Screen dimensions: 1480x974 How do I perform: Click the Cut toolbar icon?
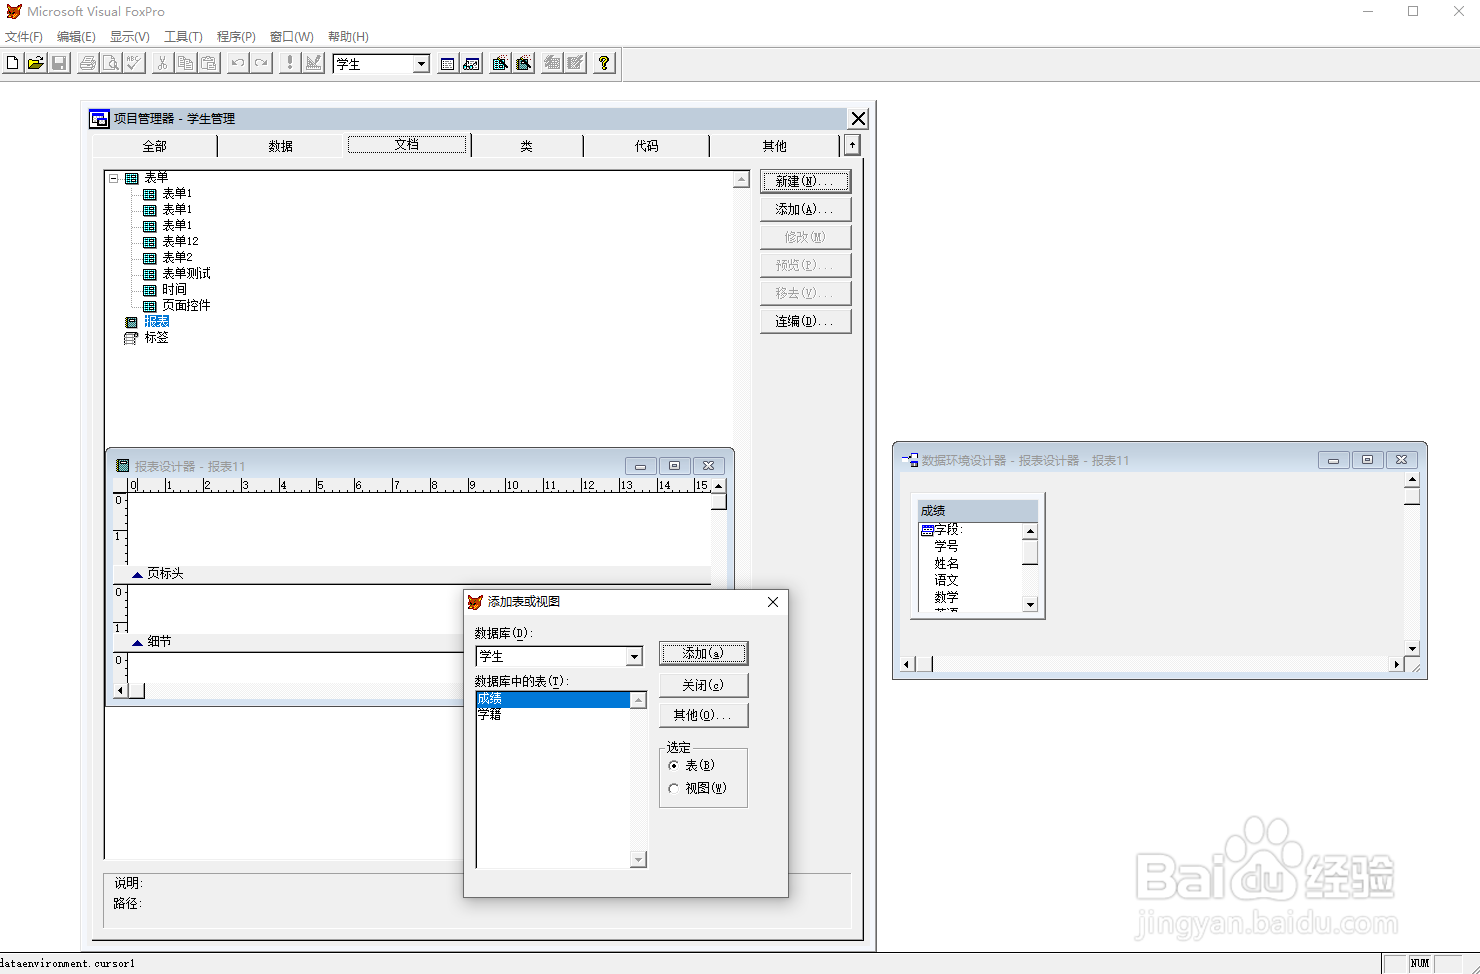(162, 63)
